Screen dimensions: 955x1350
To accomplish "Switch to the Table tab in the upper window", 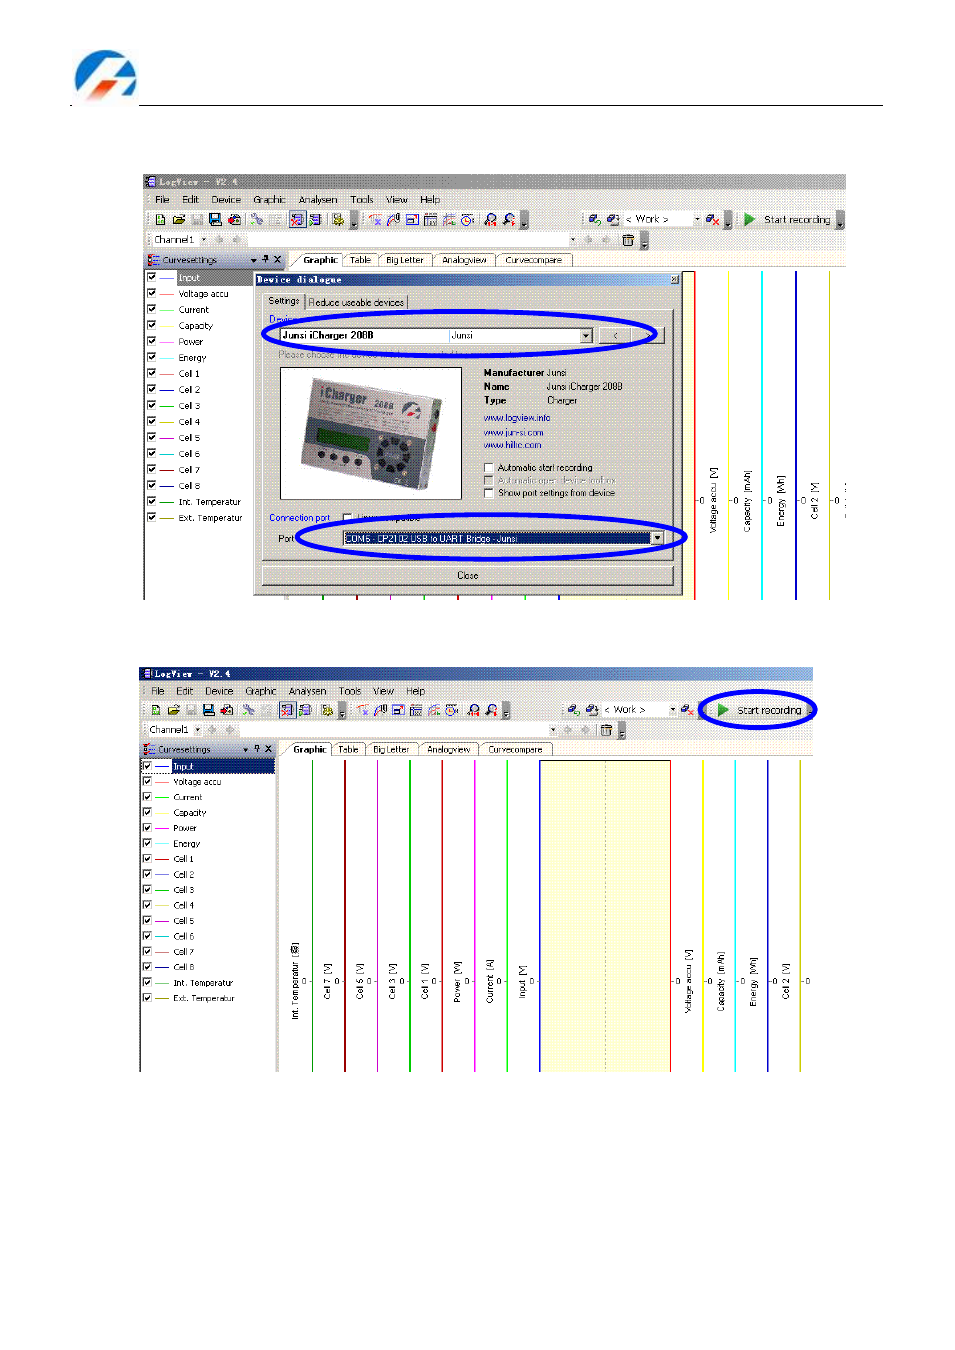I will point(360,260).
